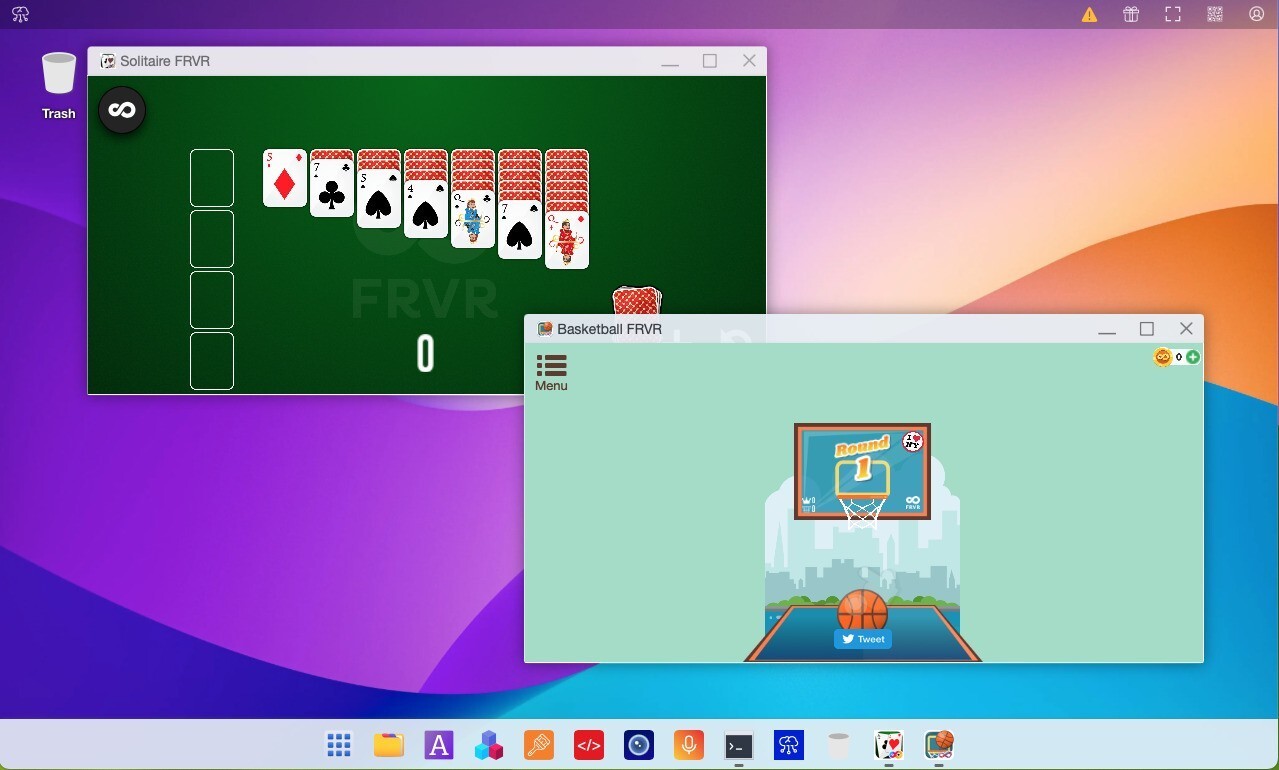The width and height of the screenshot is (1279, 770).
Task: Open the Menu in Basketball FRVR
Action: click(x=551, y=371)
